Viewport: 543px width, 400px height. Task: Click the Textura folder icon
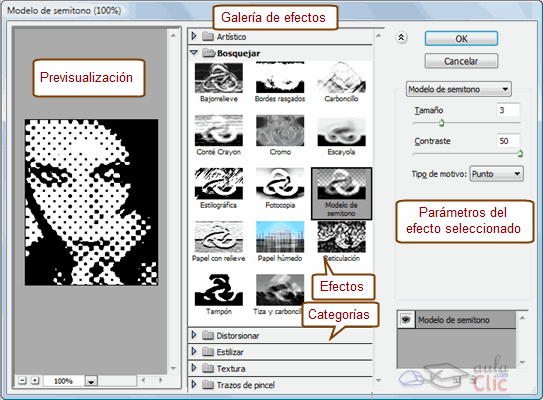tap(208, 368)
